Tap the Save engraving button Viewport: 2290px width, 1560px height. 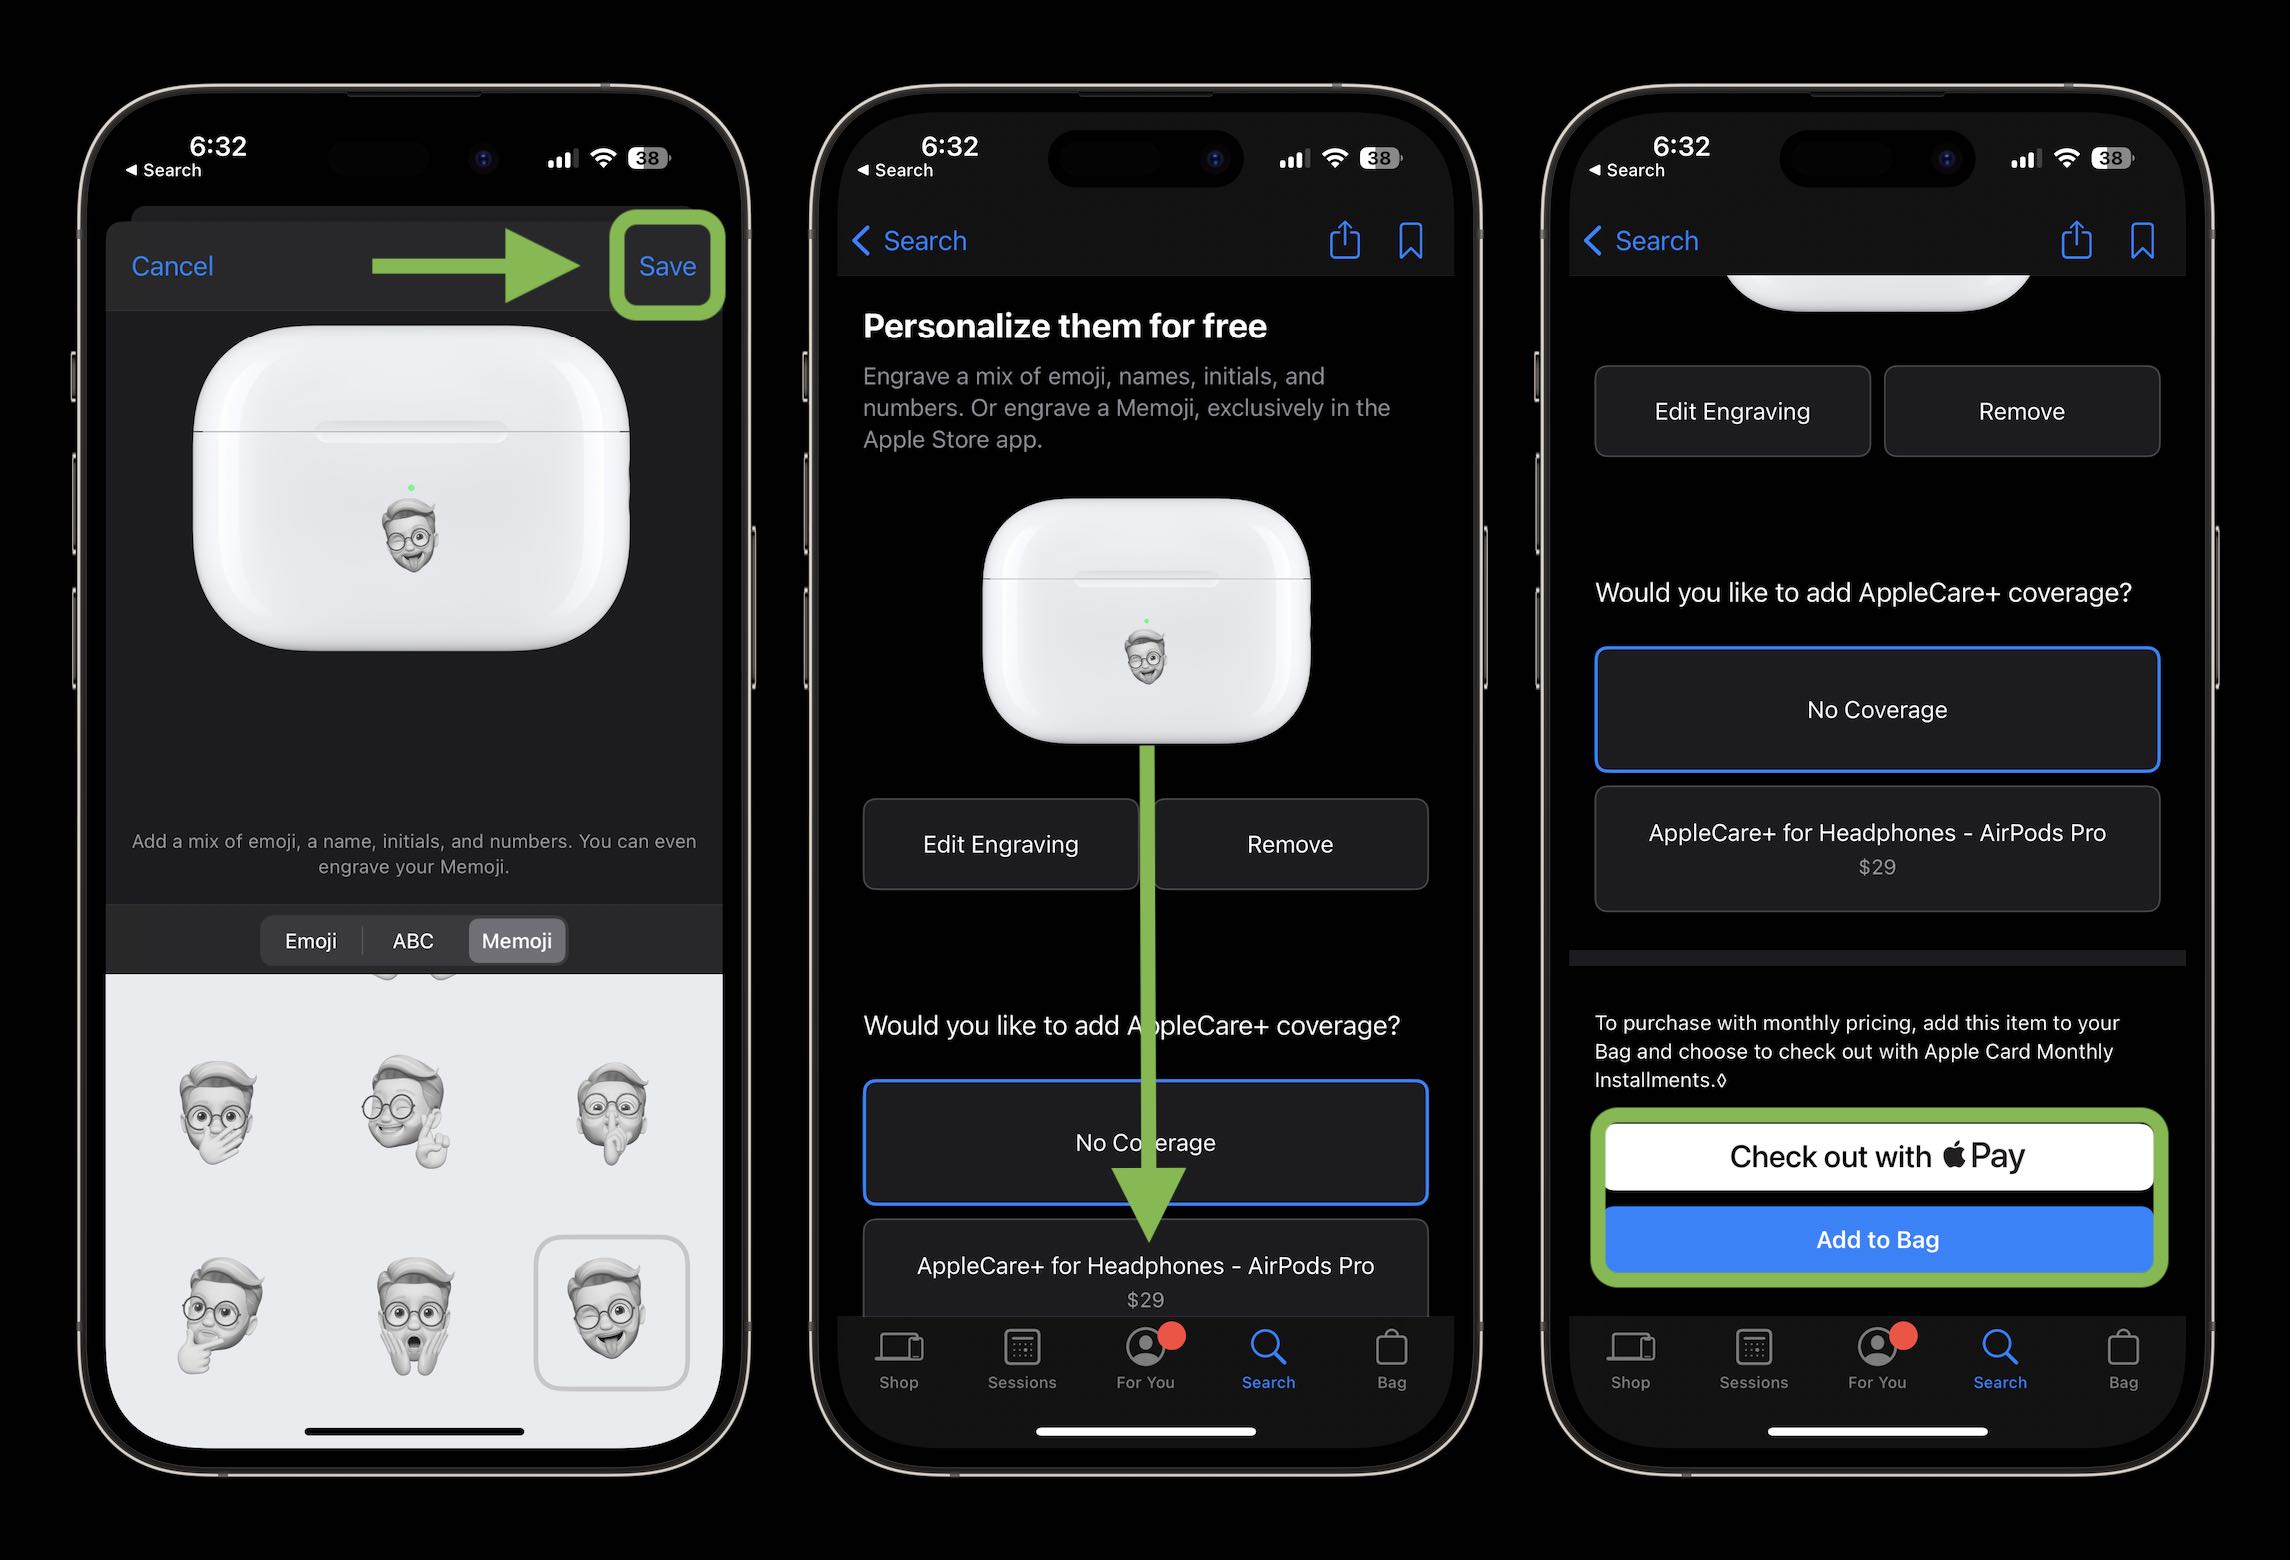click(666, 265)
